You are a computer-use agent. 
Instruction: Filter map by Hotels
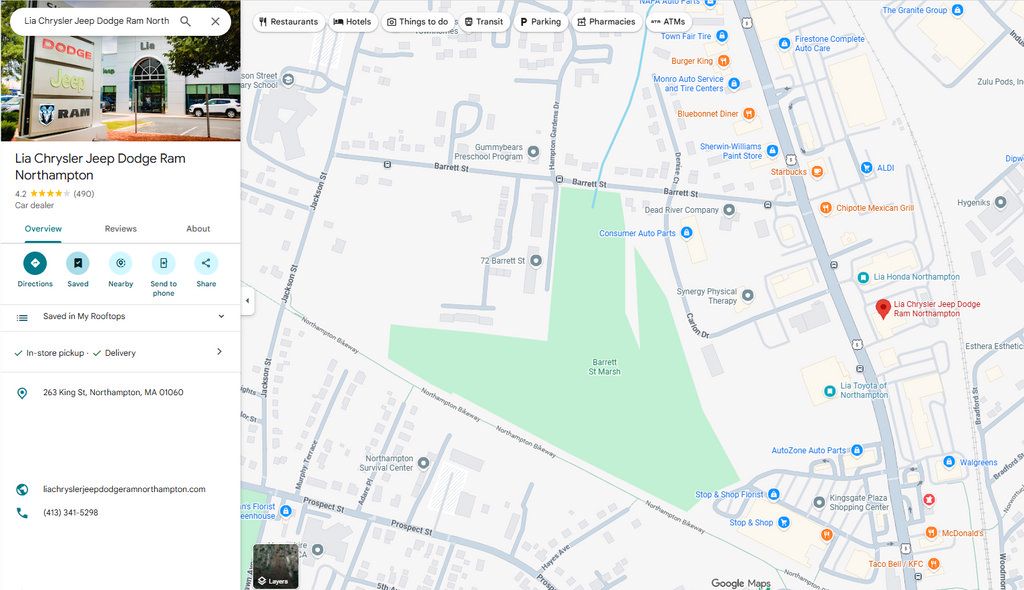coord(353,22)
